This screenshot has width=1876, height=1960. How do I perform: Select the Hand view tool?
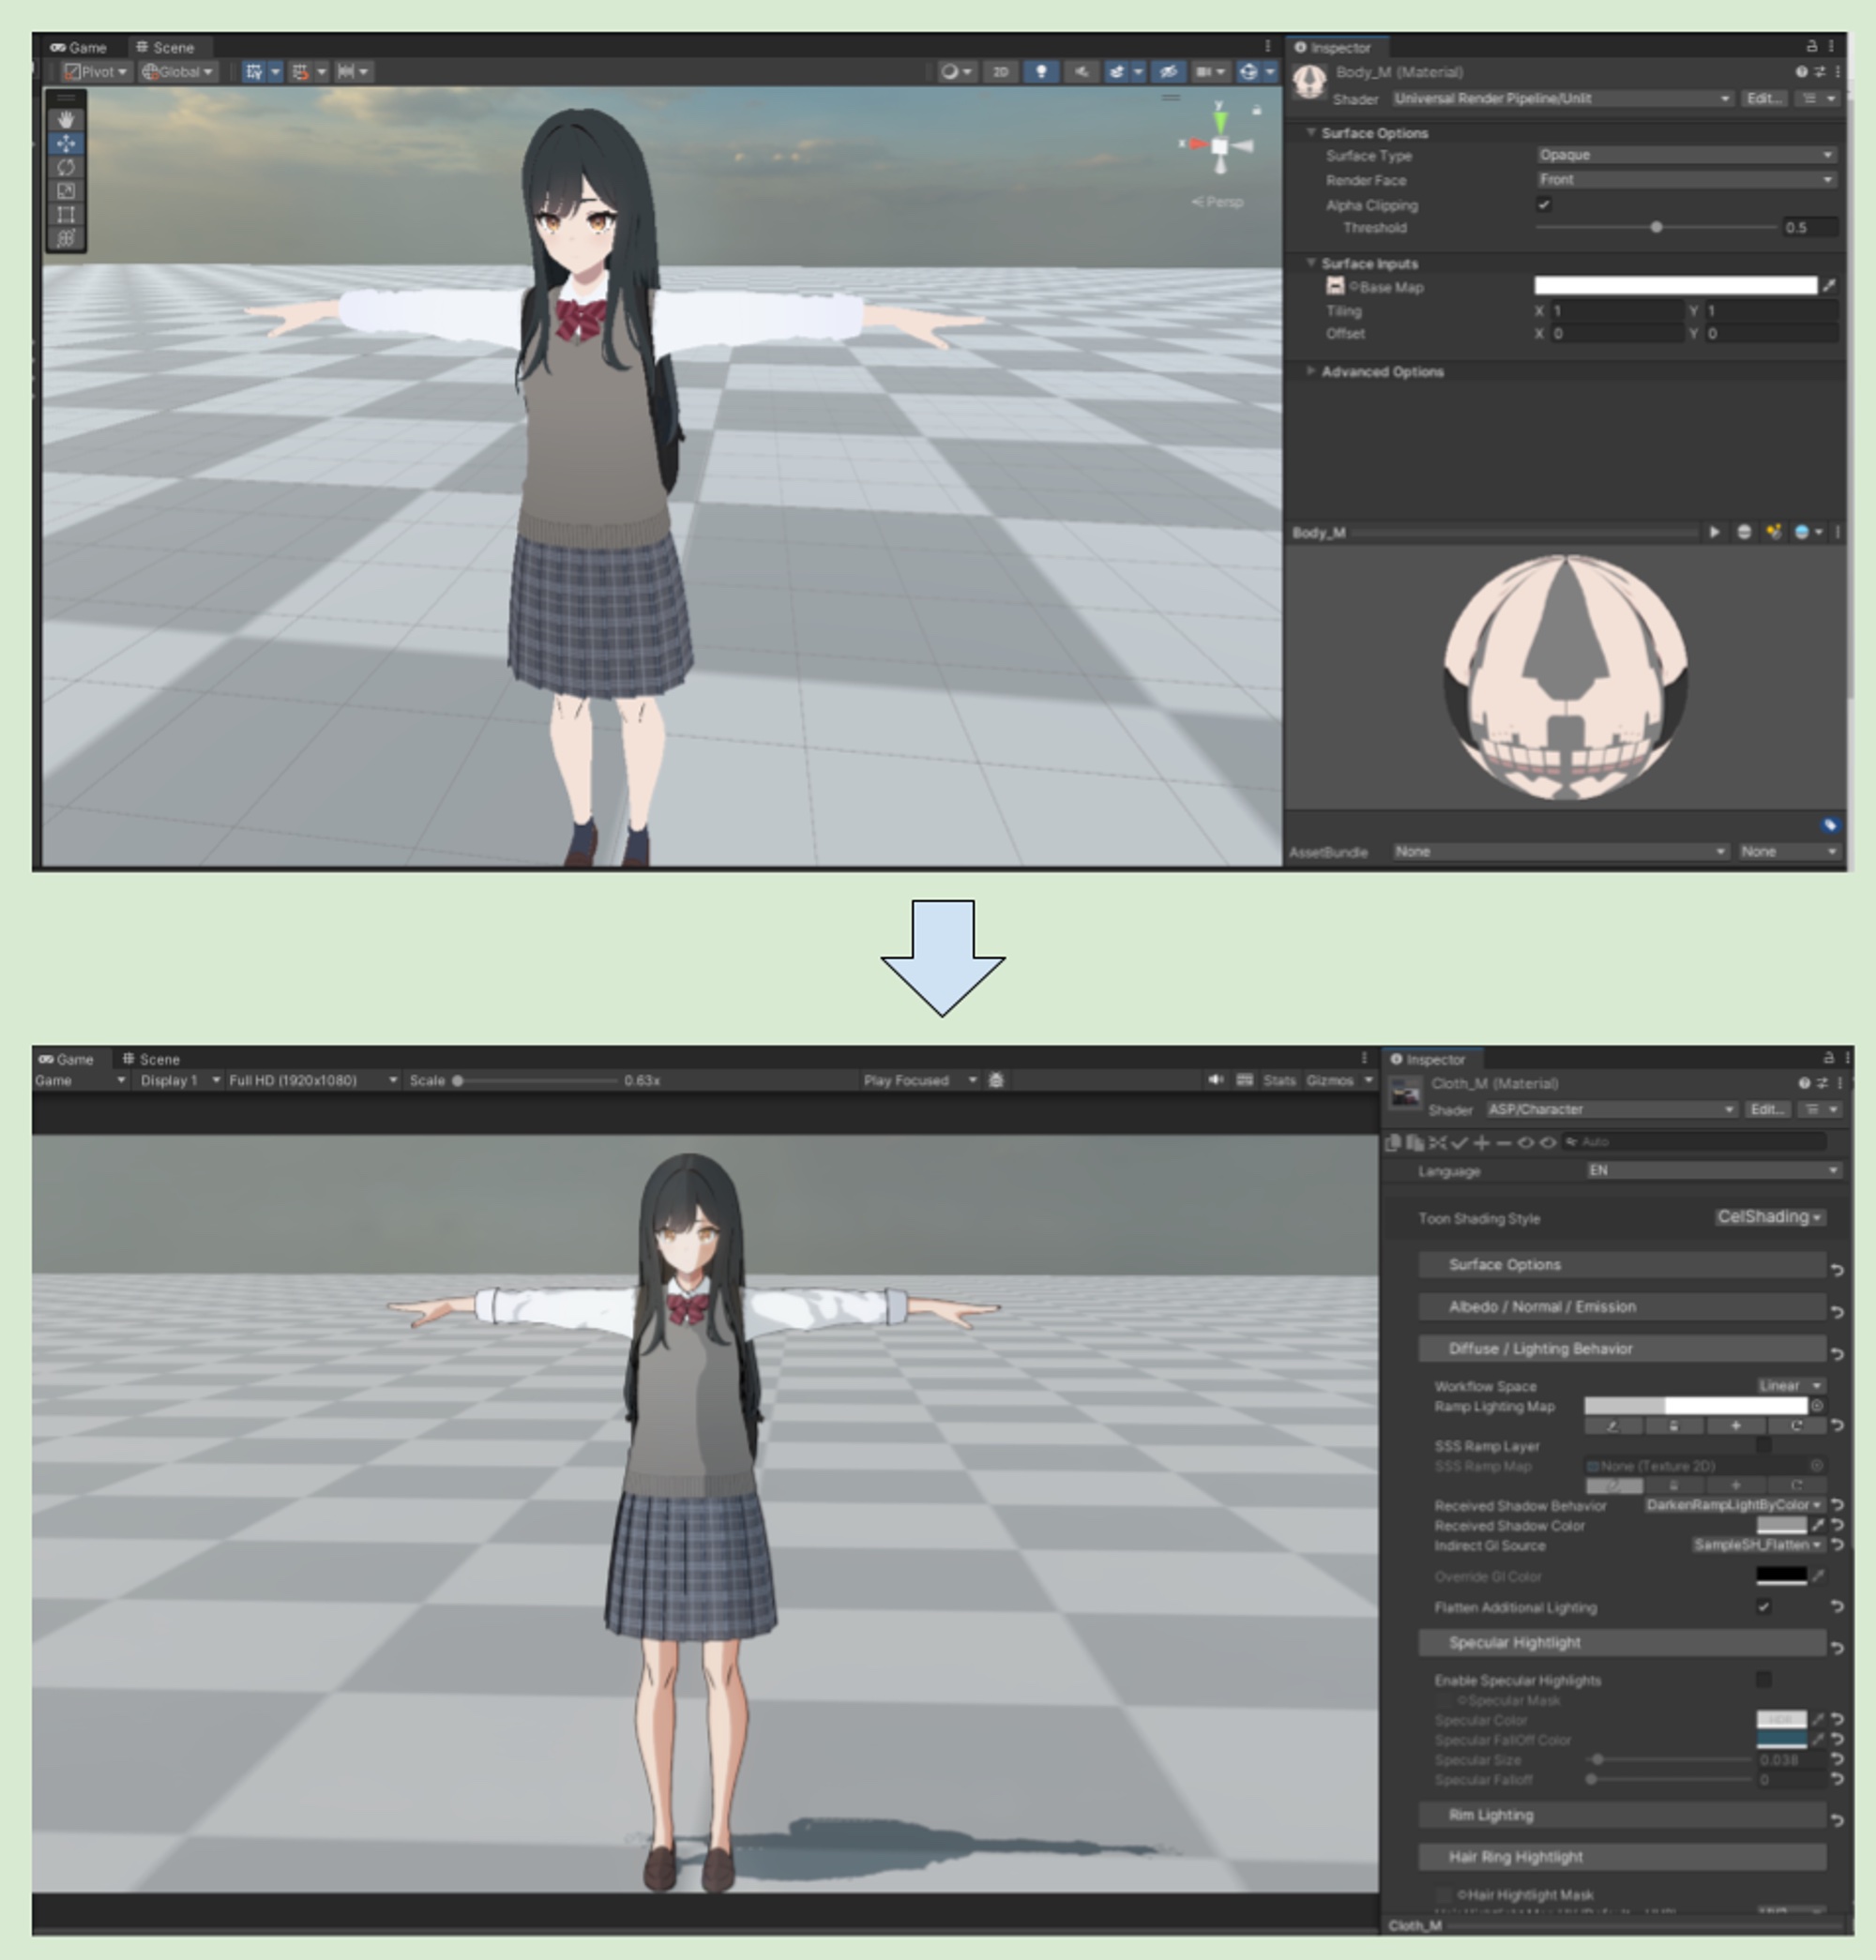click(x=66, y=119)
